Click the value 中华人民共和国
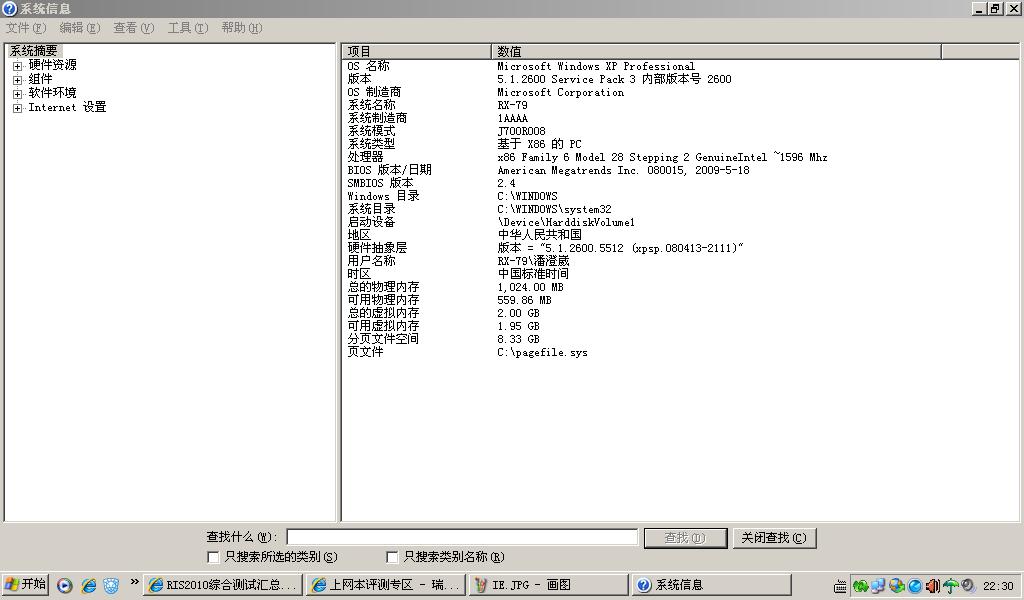The image size is (1024, 600). click(539, 235)
